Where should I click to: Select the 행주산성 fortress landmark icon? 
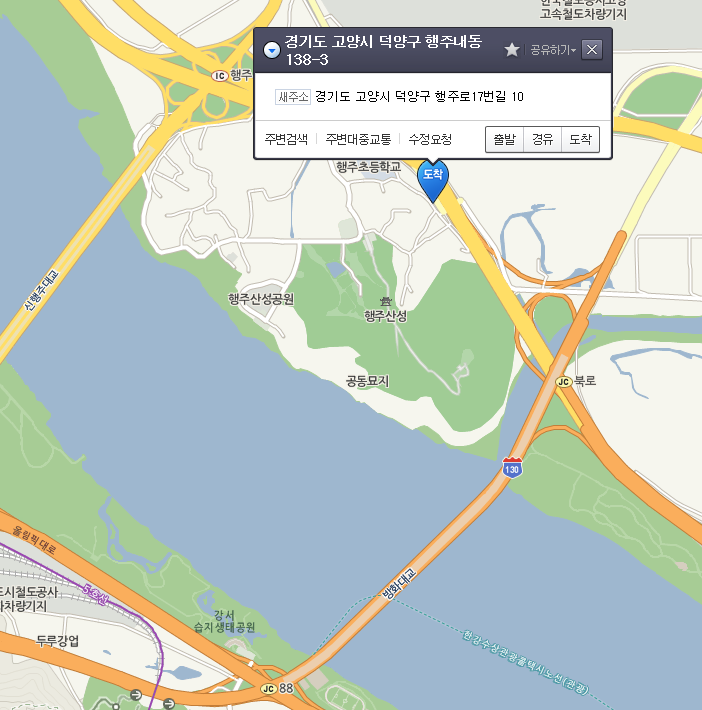point(386,301)
